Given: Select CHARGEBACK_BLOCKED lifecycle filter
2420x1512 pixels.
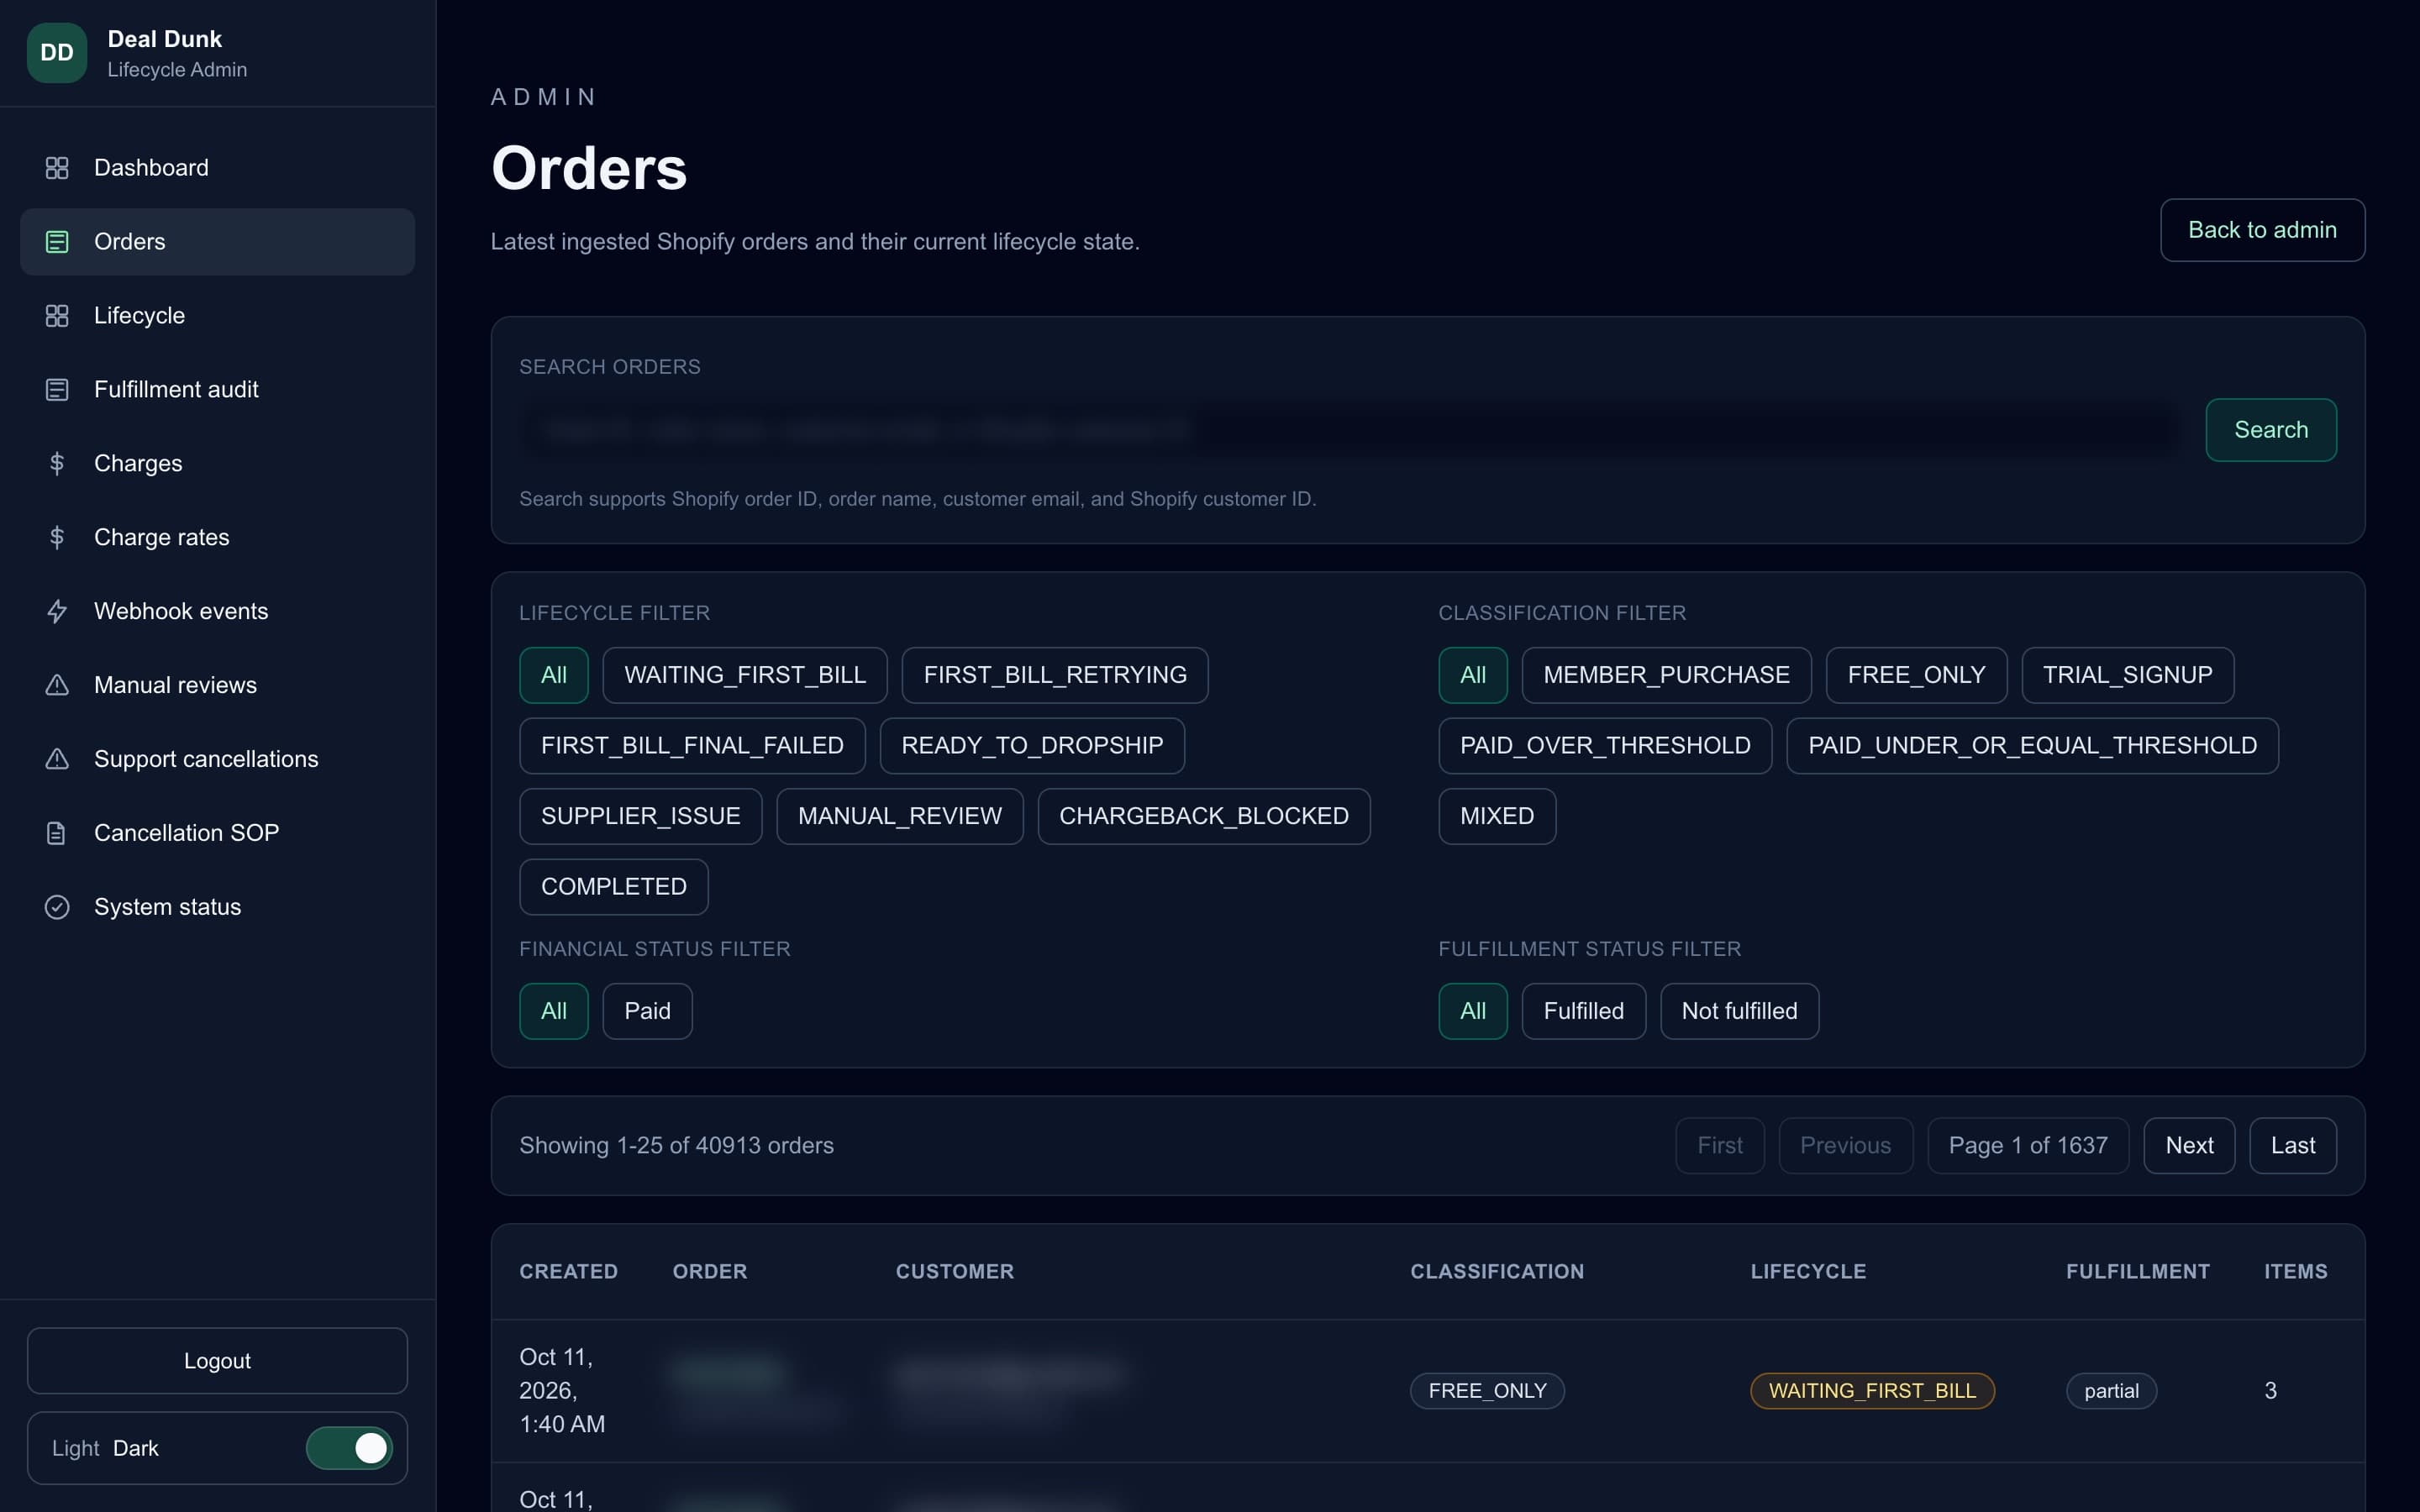Looking at the screenshot, I should pos(1204,816).
